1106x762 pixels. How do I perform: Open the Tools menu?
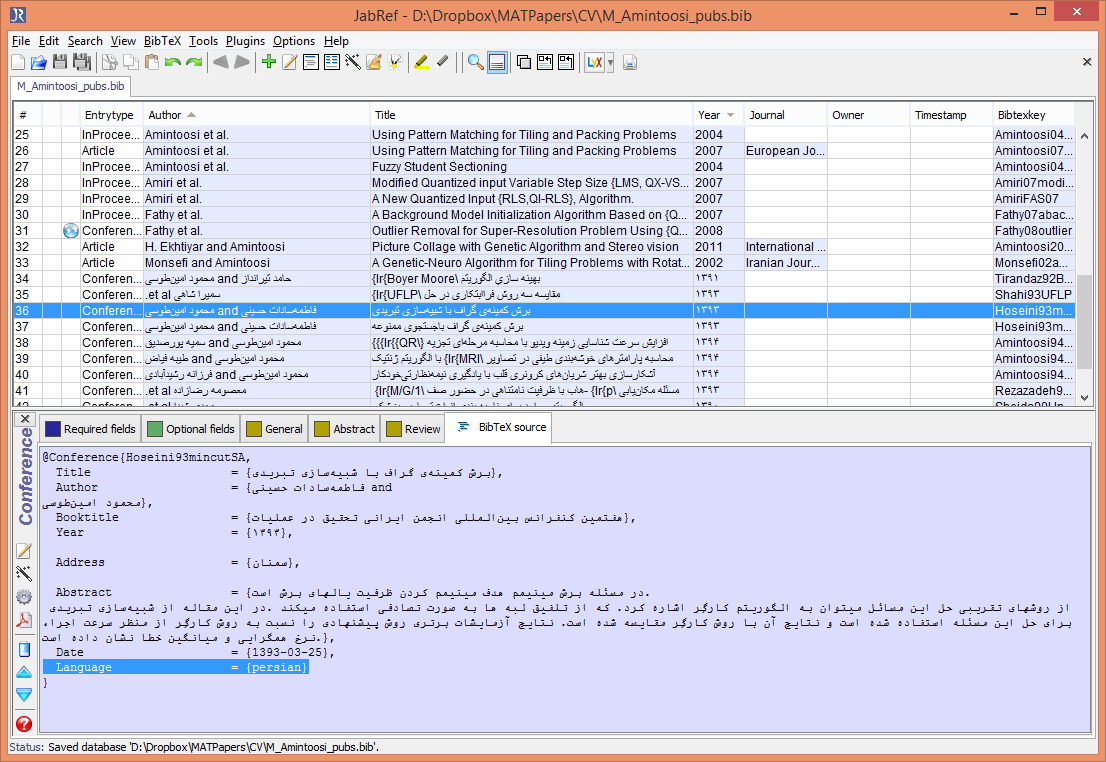pos(203,41)
